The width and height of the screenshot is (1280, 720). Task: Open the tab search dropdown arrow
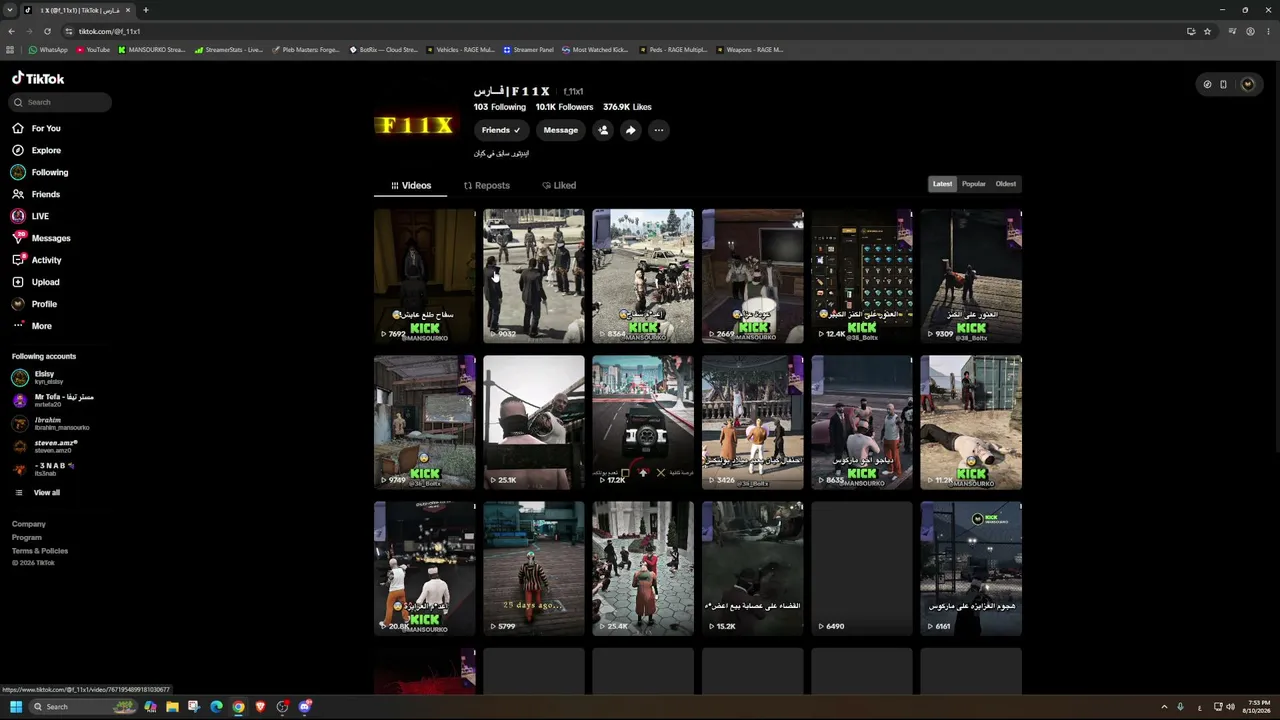click(12, 10)
